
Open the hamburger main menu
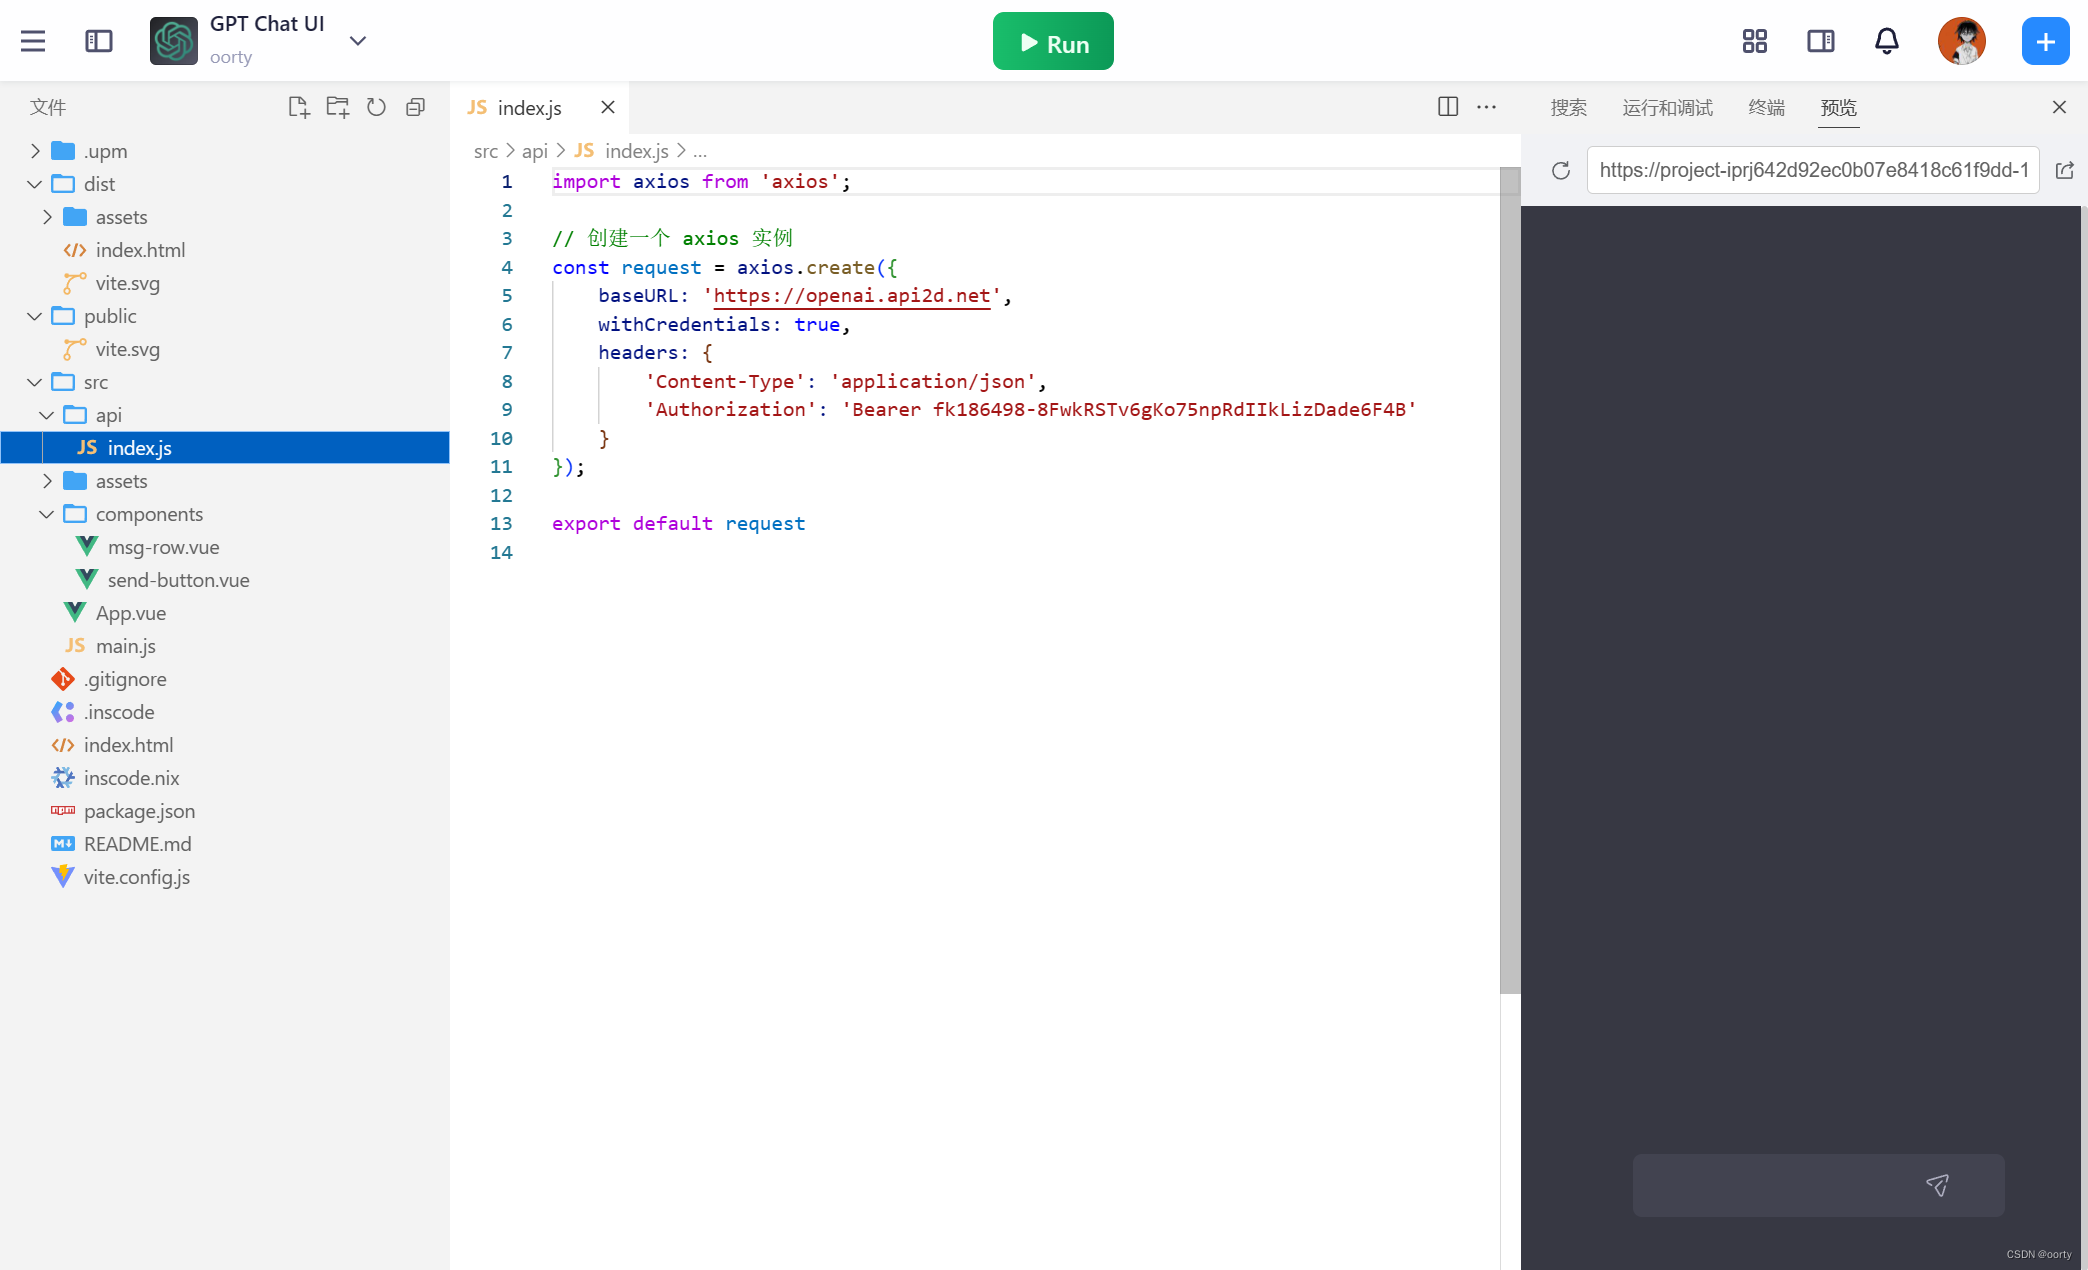click(x=33, y=41)
